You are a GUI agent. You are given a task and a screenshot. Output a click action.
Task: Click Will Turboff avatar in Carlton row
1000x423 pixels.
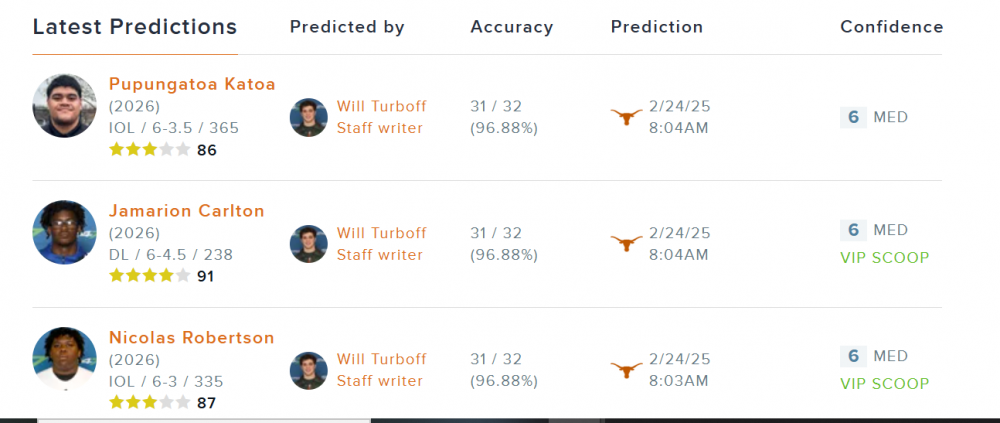pyautogui.click(x=309, y=244)
